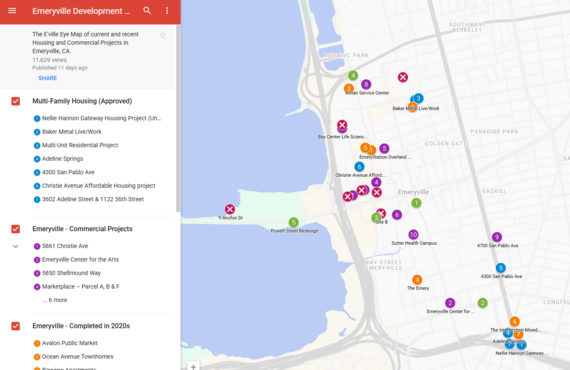Click blue marker 3 at Baker Metal Live/Work
This screenshot has width=570, height=370.
click(x=418, y=98)
